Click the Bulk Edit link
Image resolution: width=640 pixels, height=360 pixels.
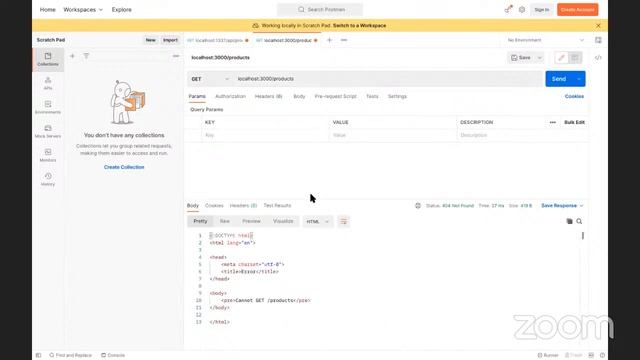coord(574,122)
